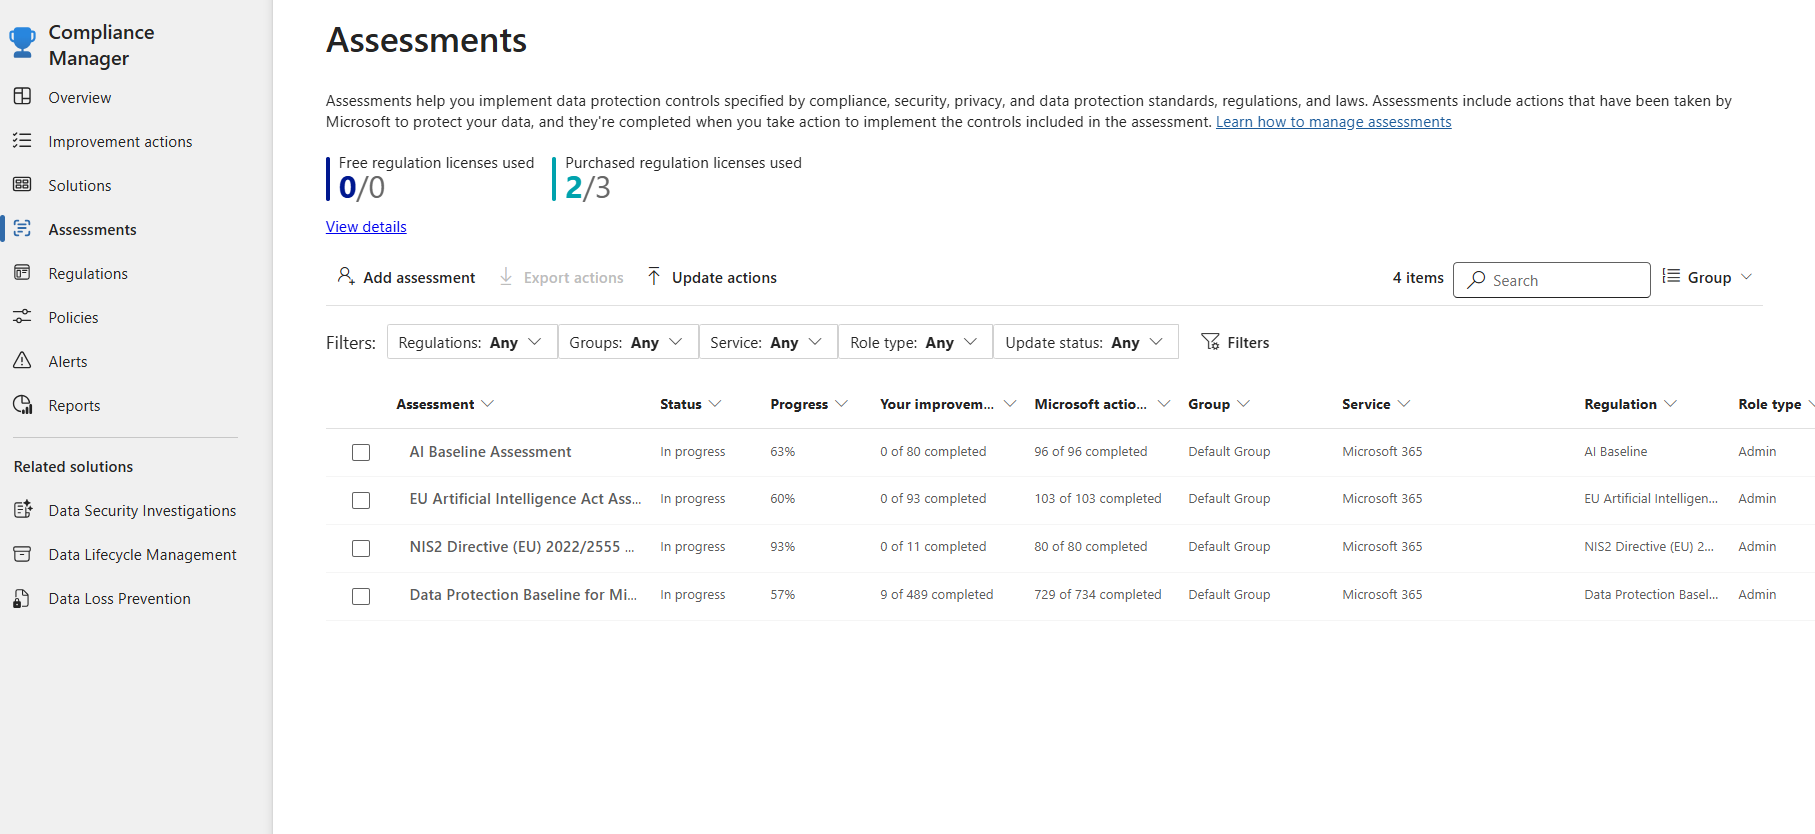
Task: Click the search magnifier icon
Action: (x=1476, y=280)
